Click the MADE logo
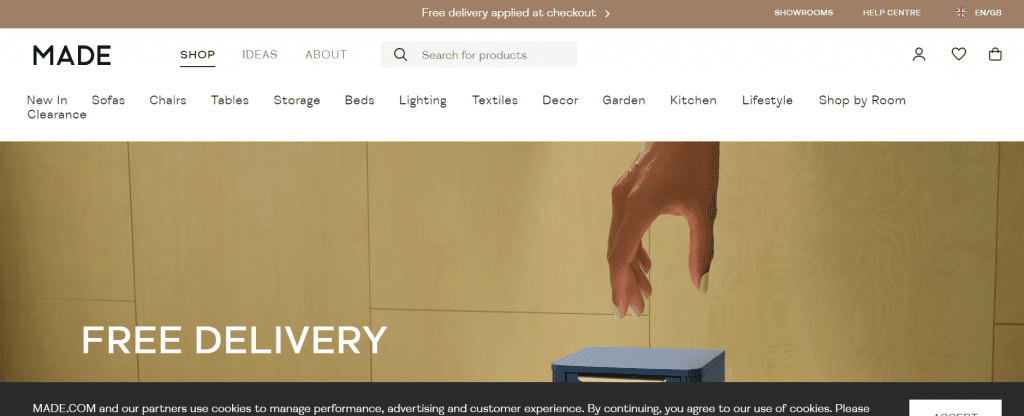1024x416 pixels. pyautogui.click(x=72, y=55)
